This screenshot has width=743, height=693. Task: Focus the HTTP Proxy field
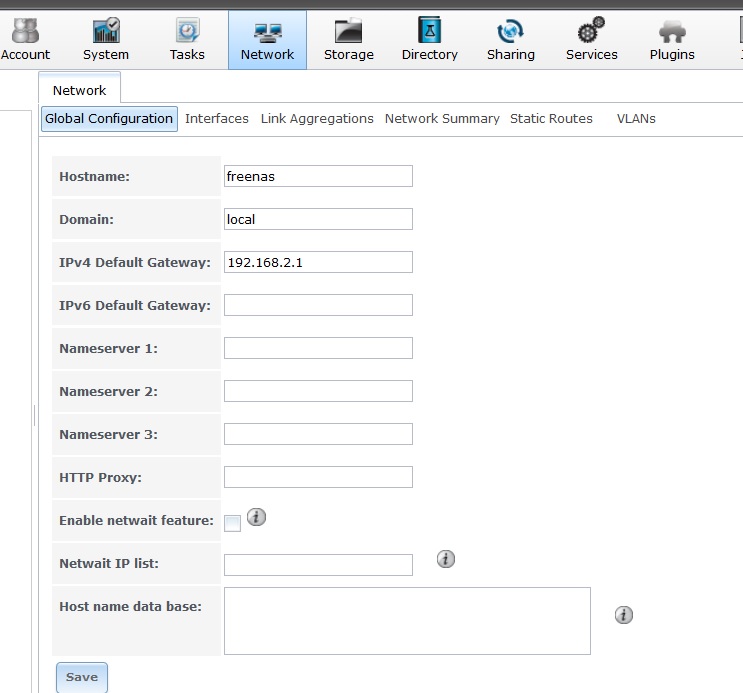point(318,477)
